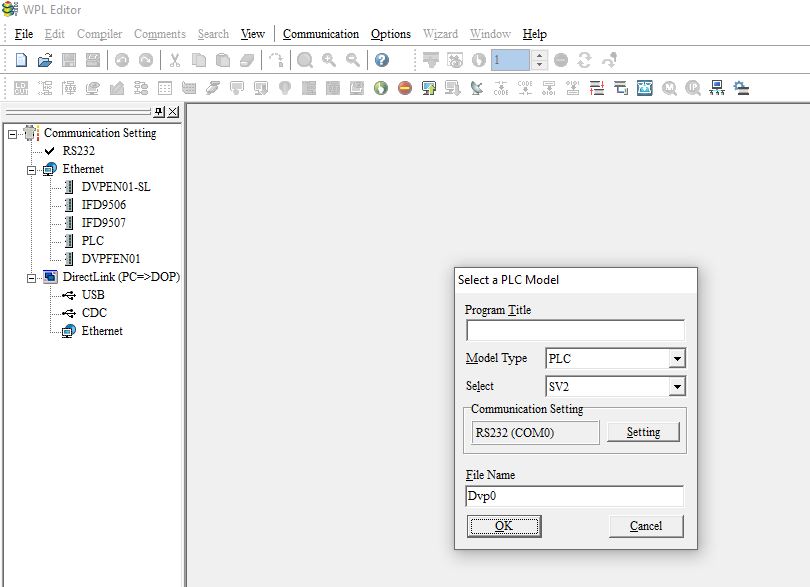Click the toolbar number box showing 1
The height and width of the screenshot is (587, 810).
coord(510,60)
